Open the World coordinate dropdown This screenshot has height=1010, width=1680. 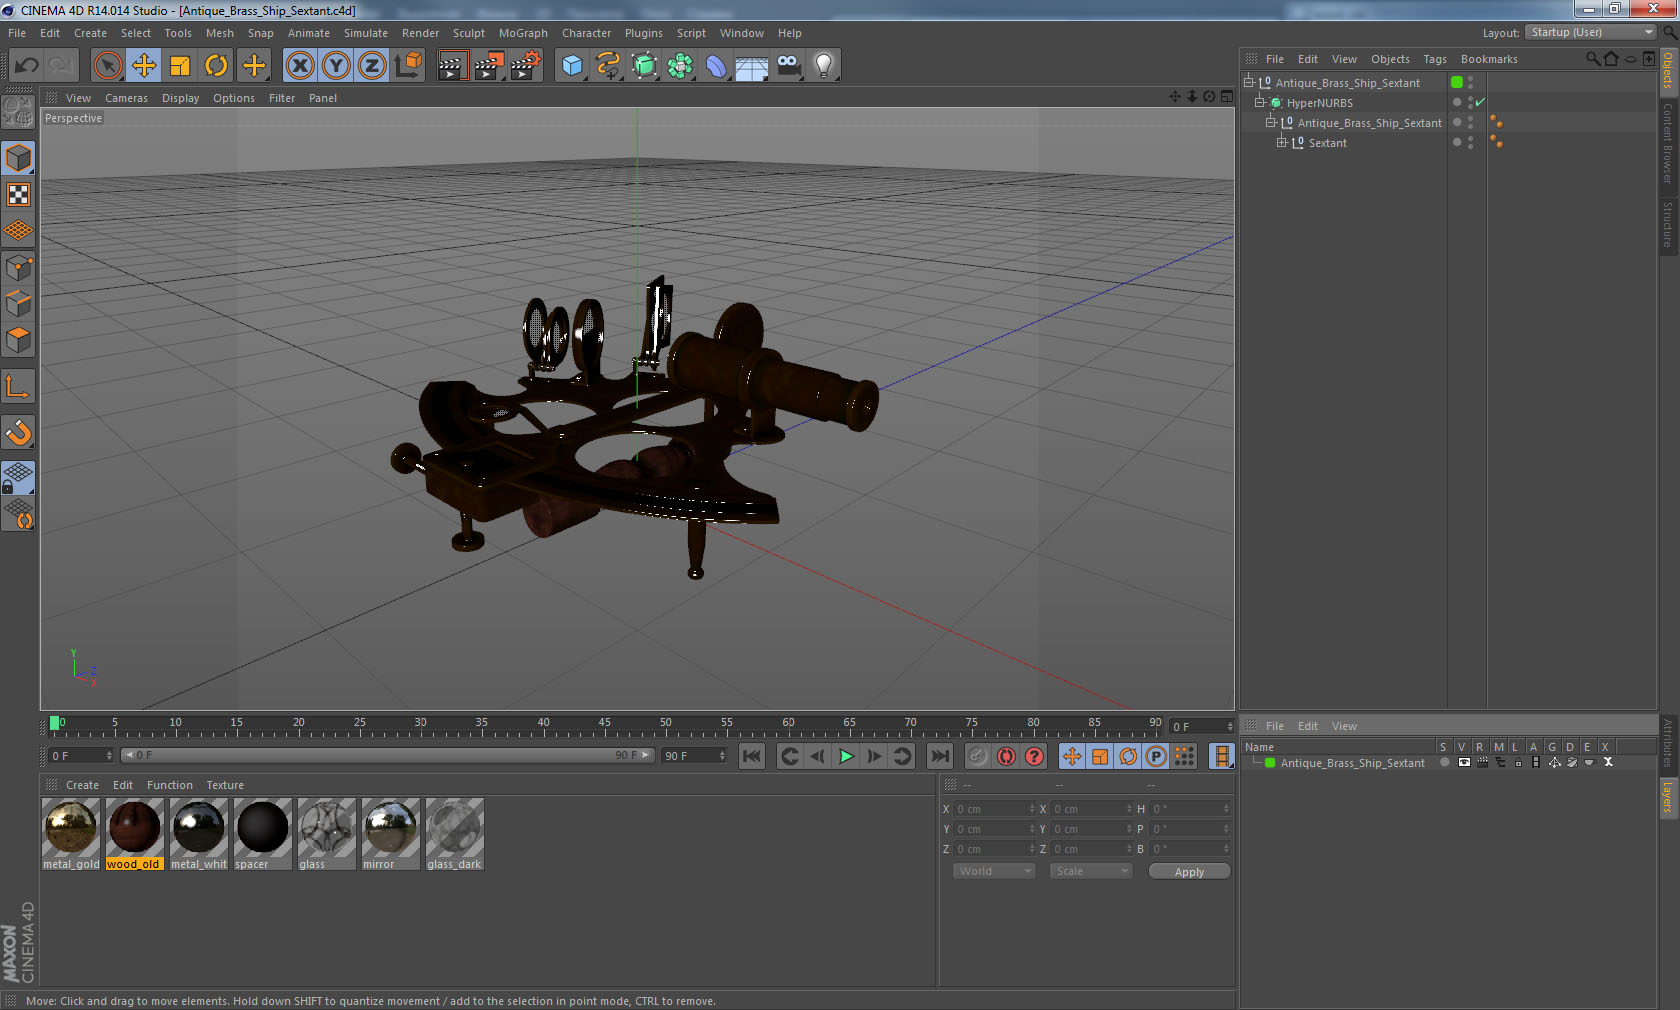click(x=994, y=871)
